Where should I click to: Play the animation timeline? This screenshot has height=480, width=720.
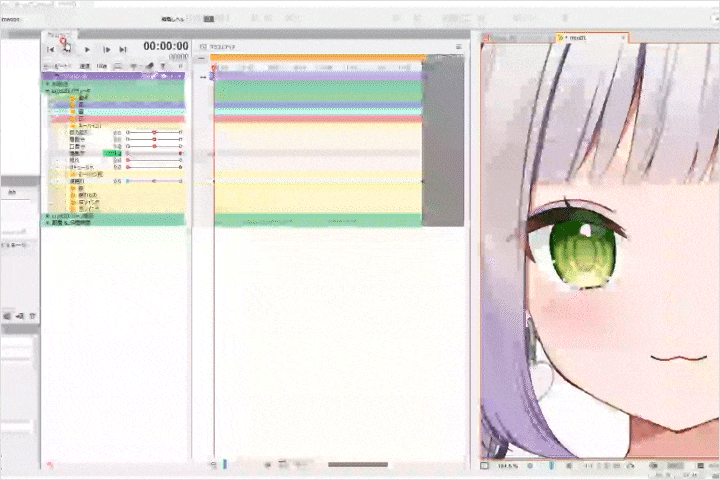point(87,49)
